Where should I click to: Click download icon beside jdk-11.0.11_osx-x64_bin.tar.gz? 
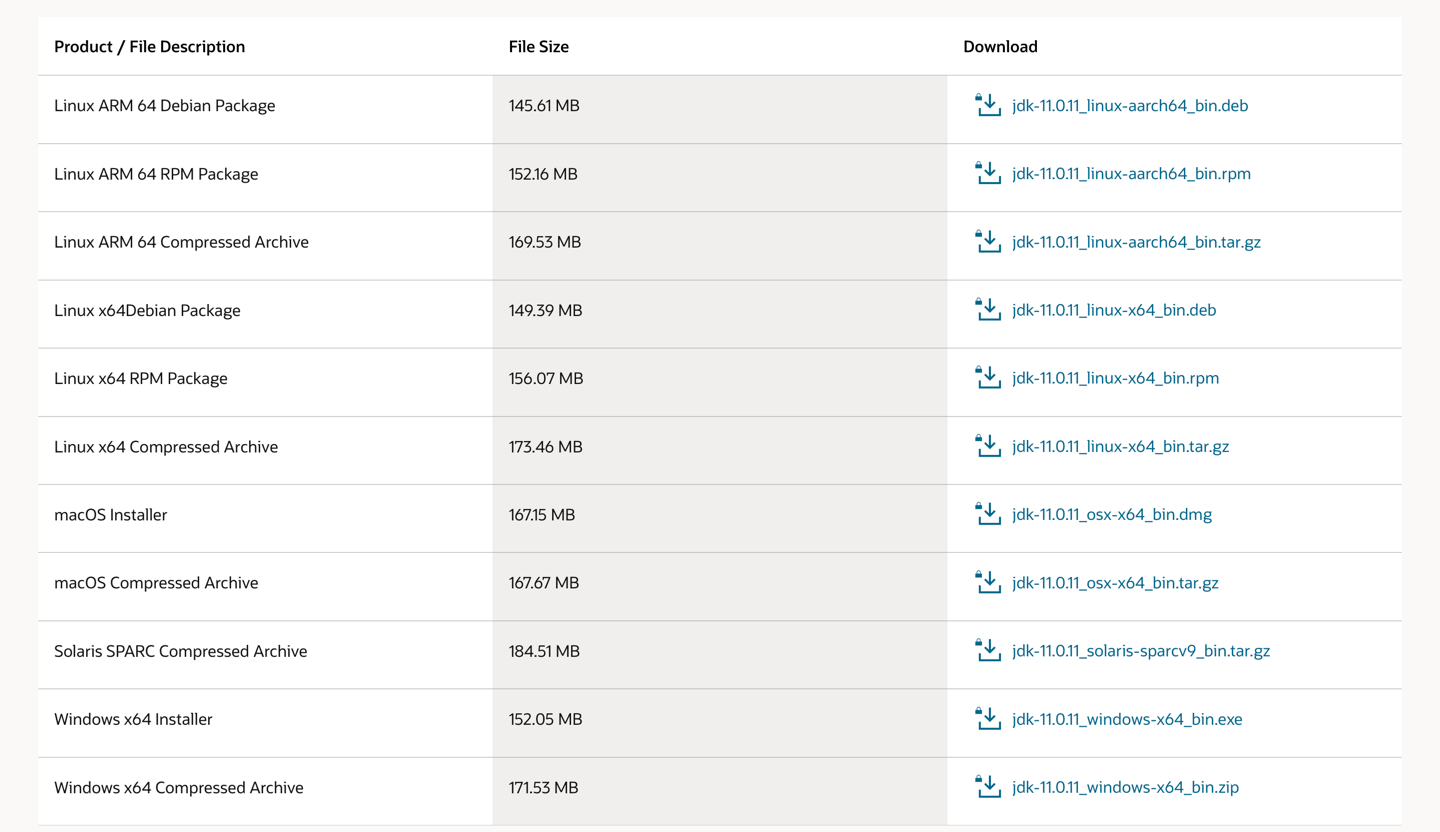988,581
